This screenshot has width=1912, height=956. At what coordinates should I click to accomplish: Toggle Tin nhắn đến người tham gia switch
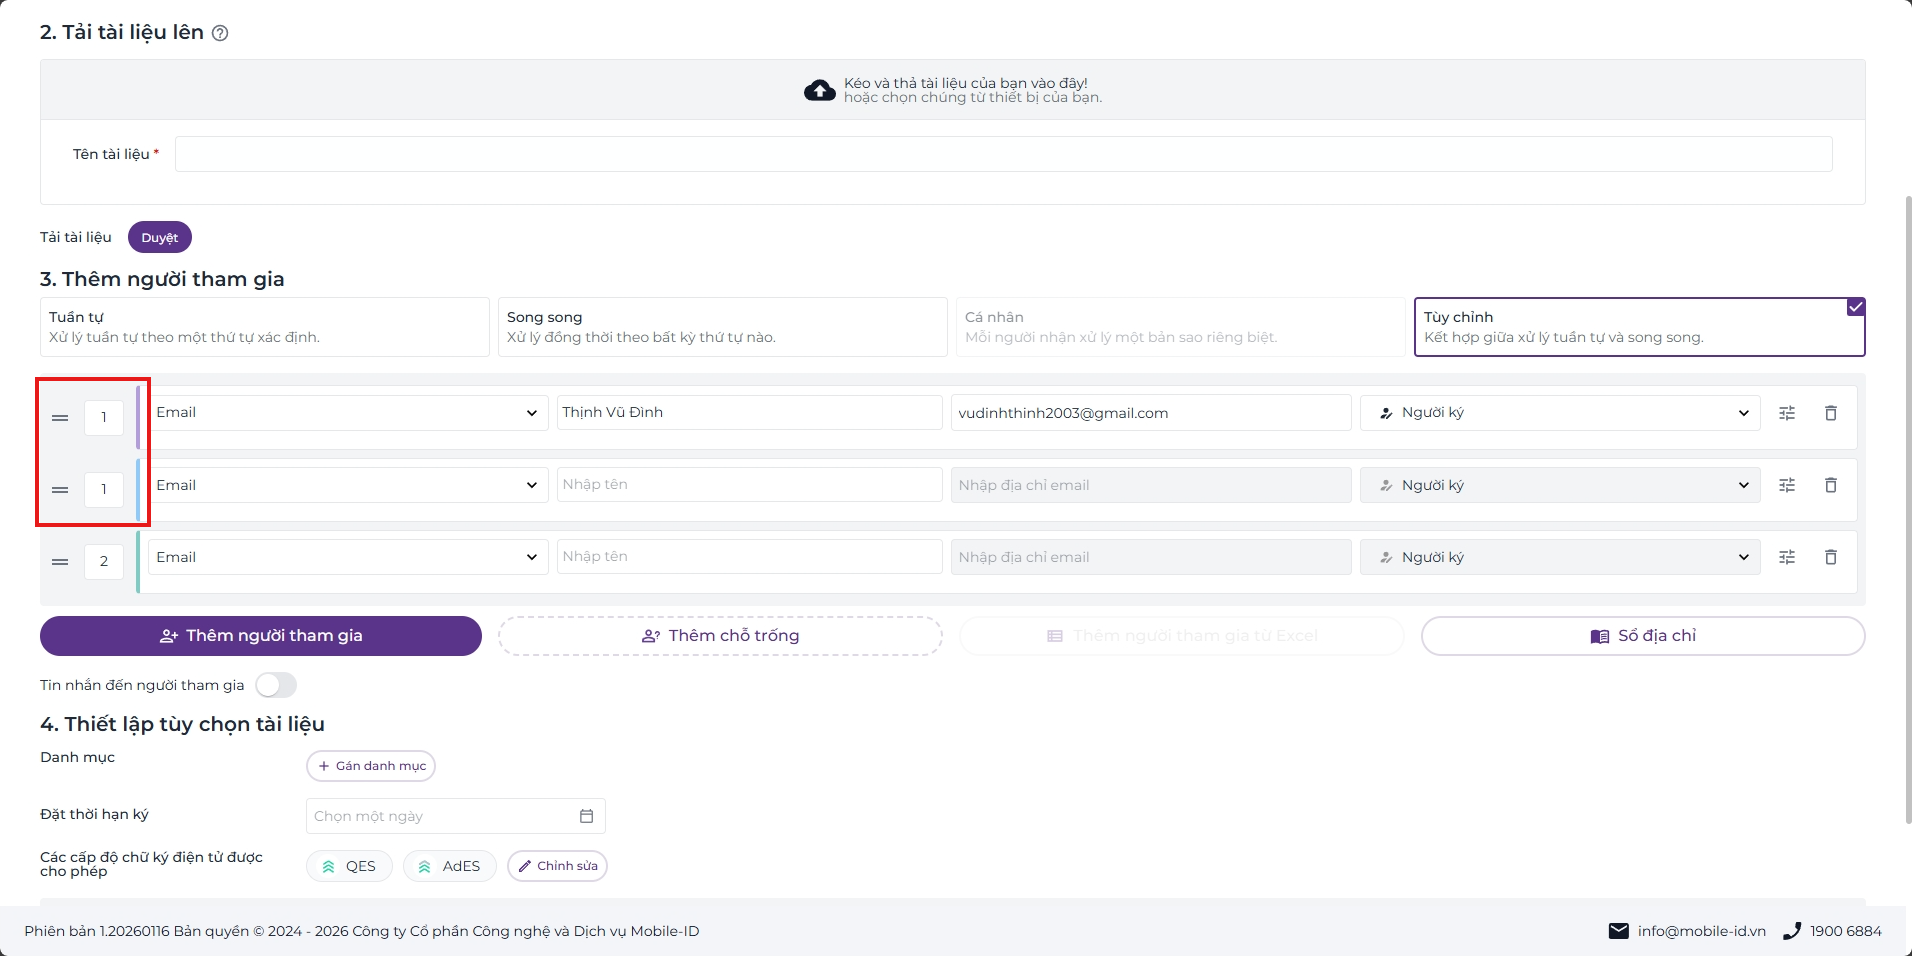pos(276,685)
